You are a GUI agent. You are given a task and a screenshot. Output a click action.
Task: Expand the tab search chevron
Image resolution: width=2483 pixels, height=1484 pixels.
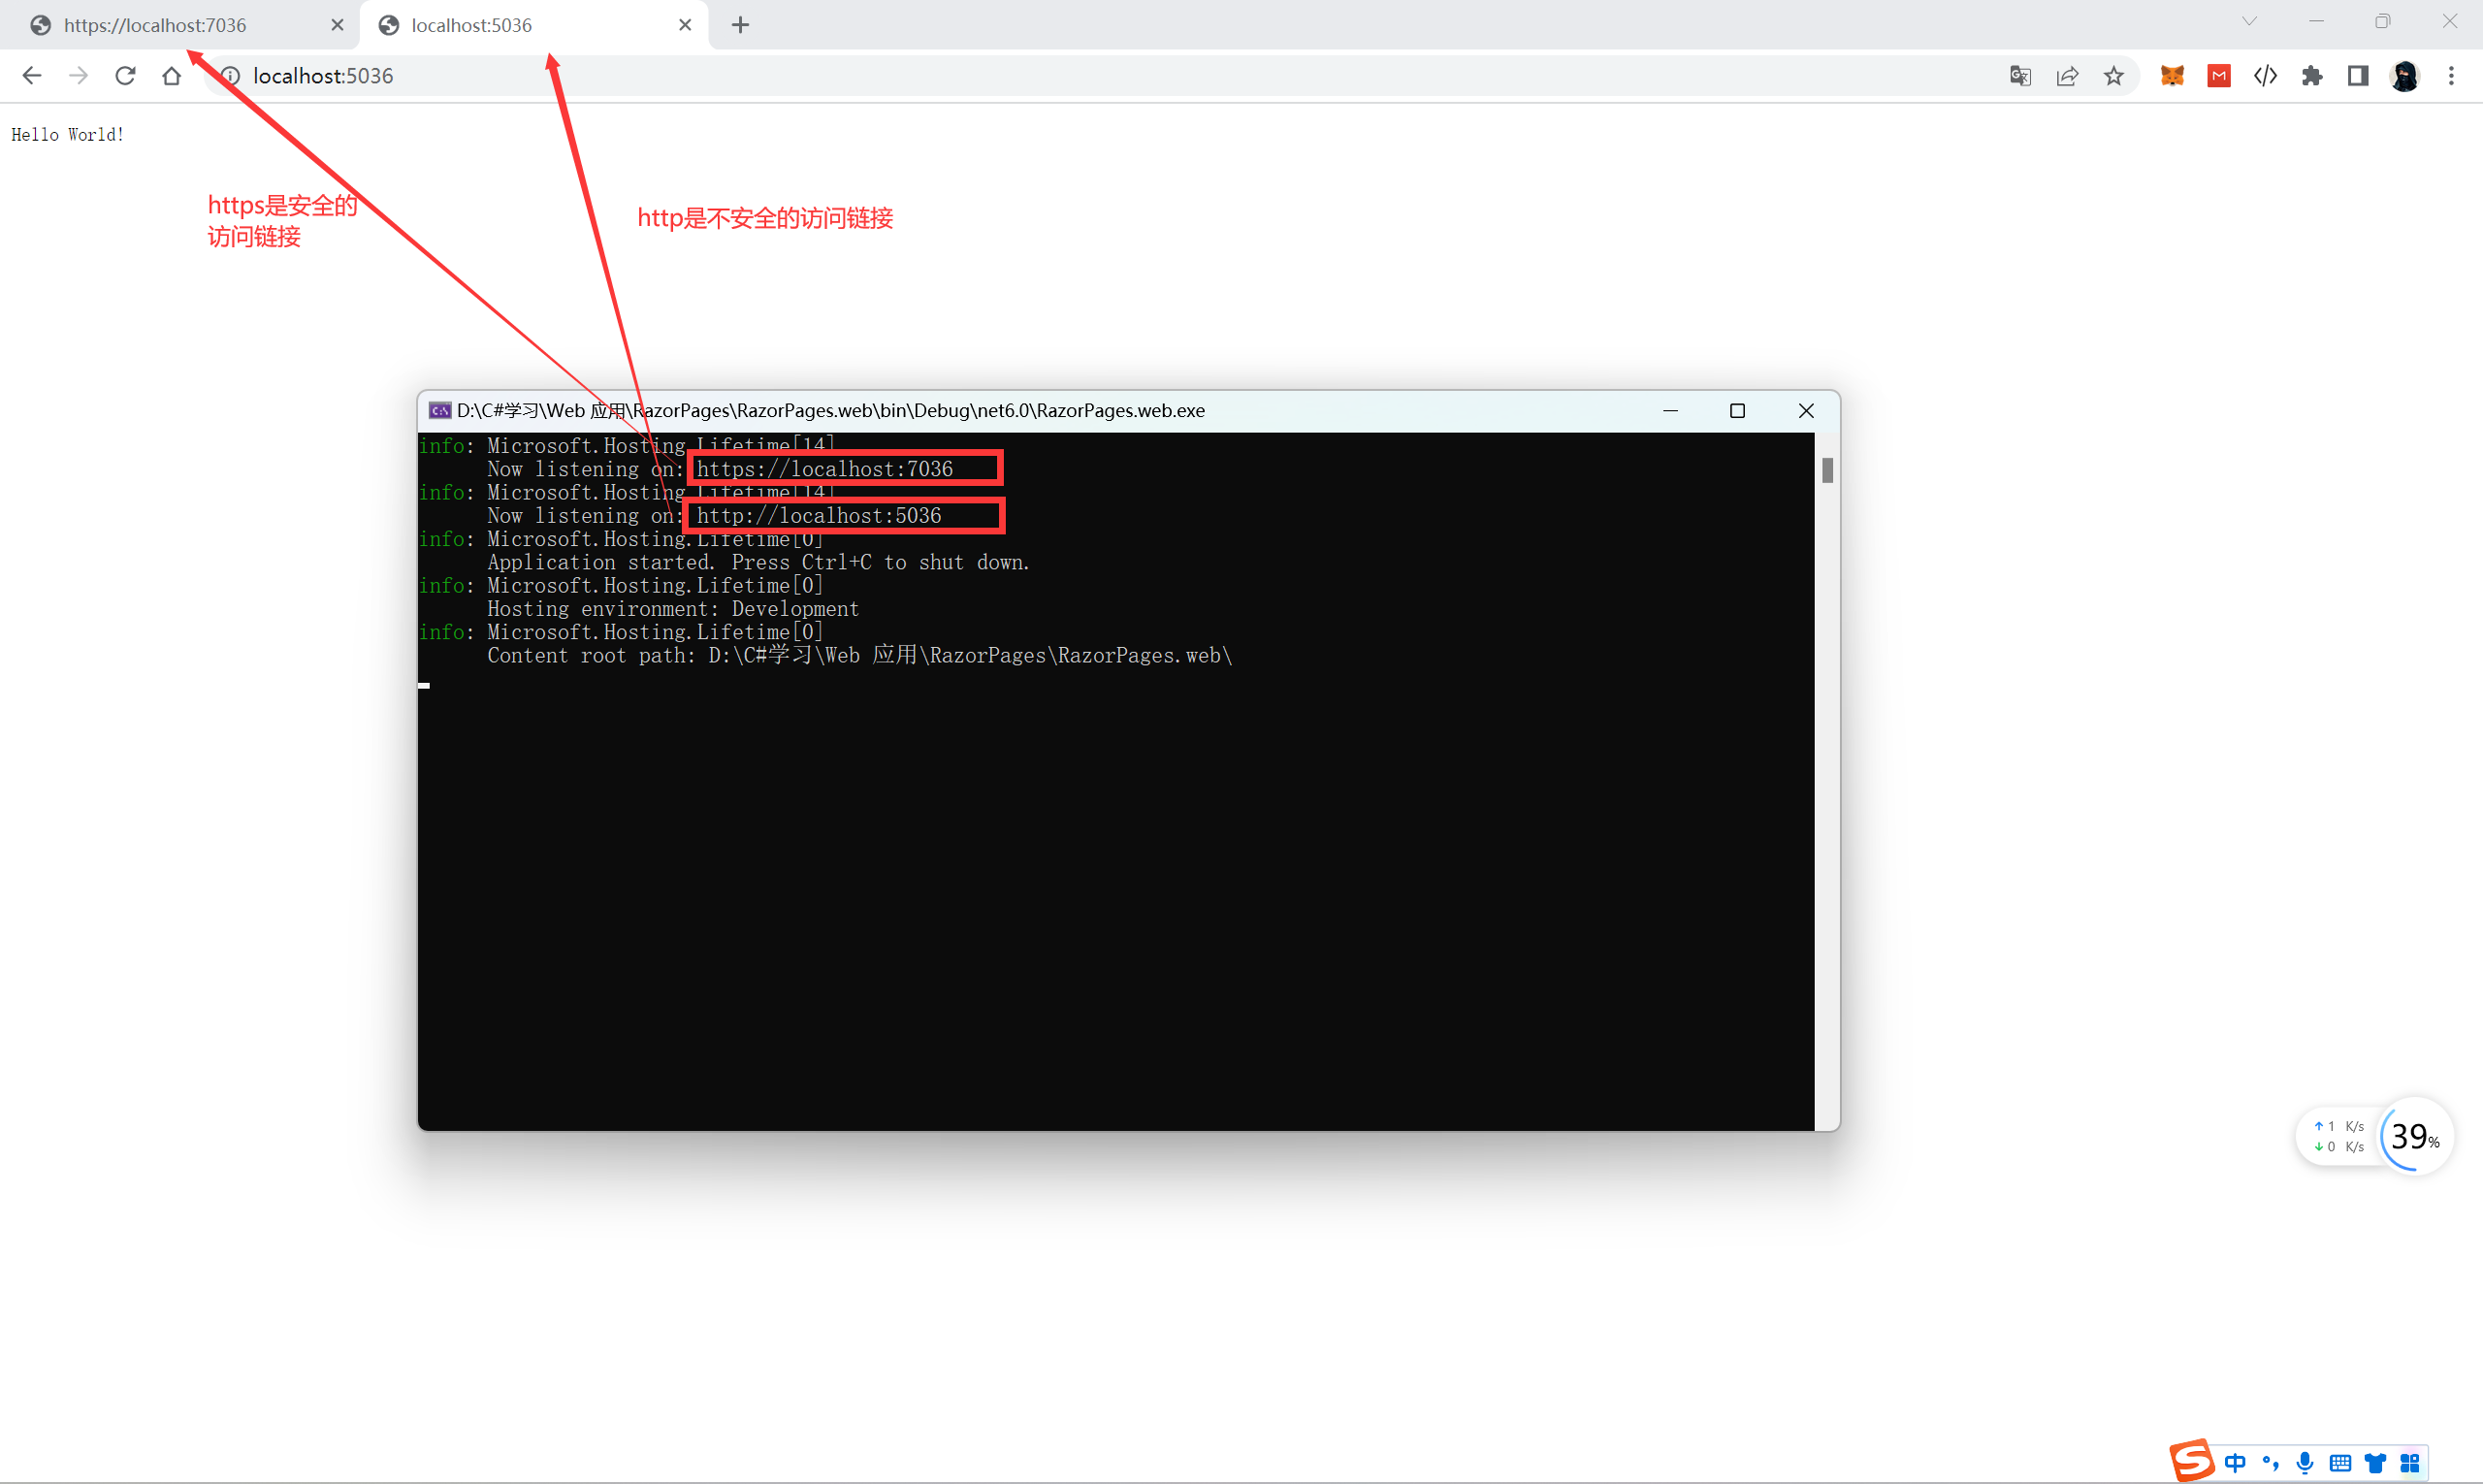click(2249, 21)
